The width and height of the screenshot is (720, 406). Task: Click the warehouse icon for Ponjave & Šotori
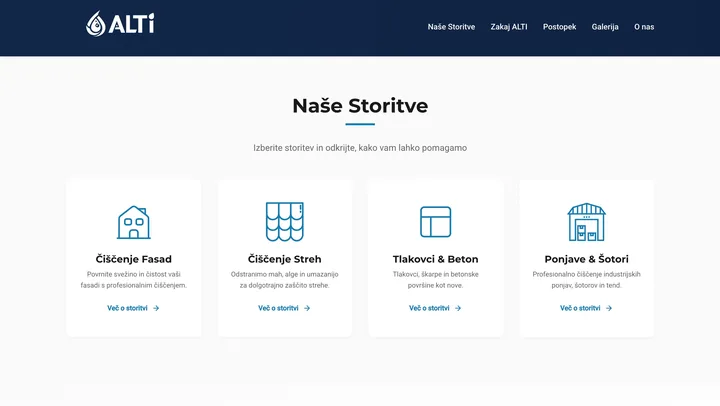pyautogui.click(x=586, y=222)
